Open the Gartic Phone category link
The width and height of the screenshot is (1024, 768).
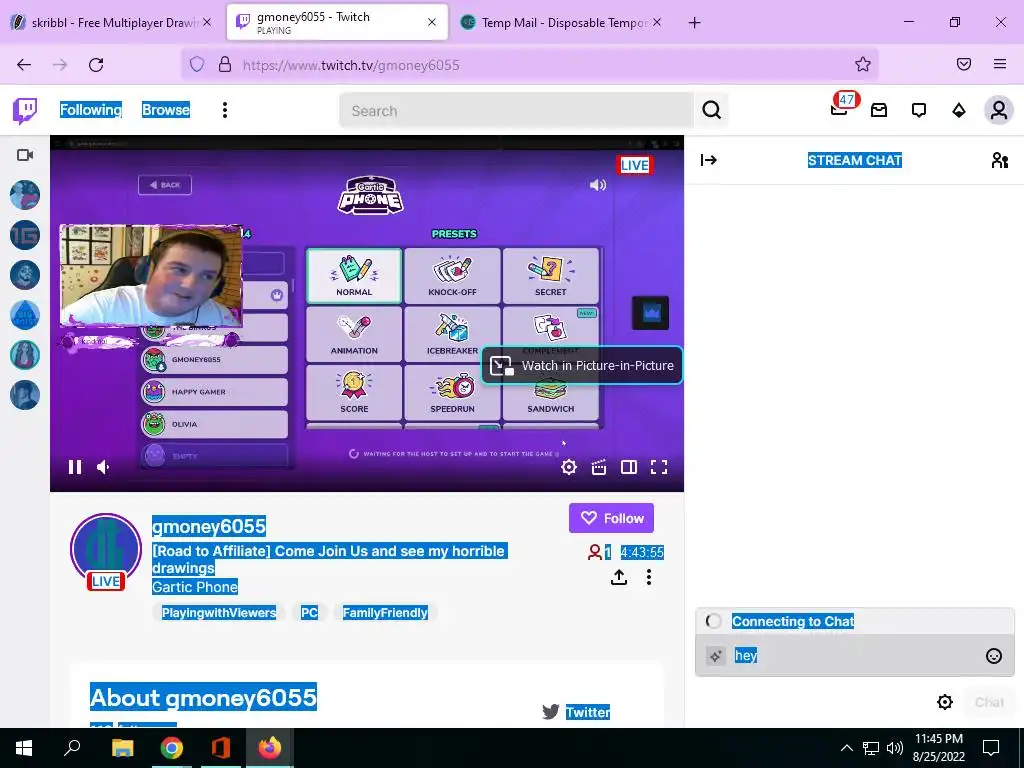coord(195,587)
